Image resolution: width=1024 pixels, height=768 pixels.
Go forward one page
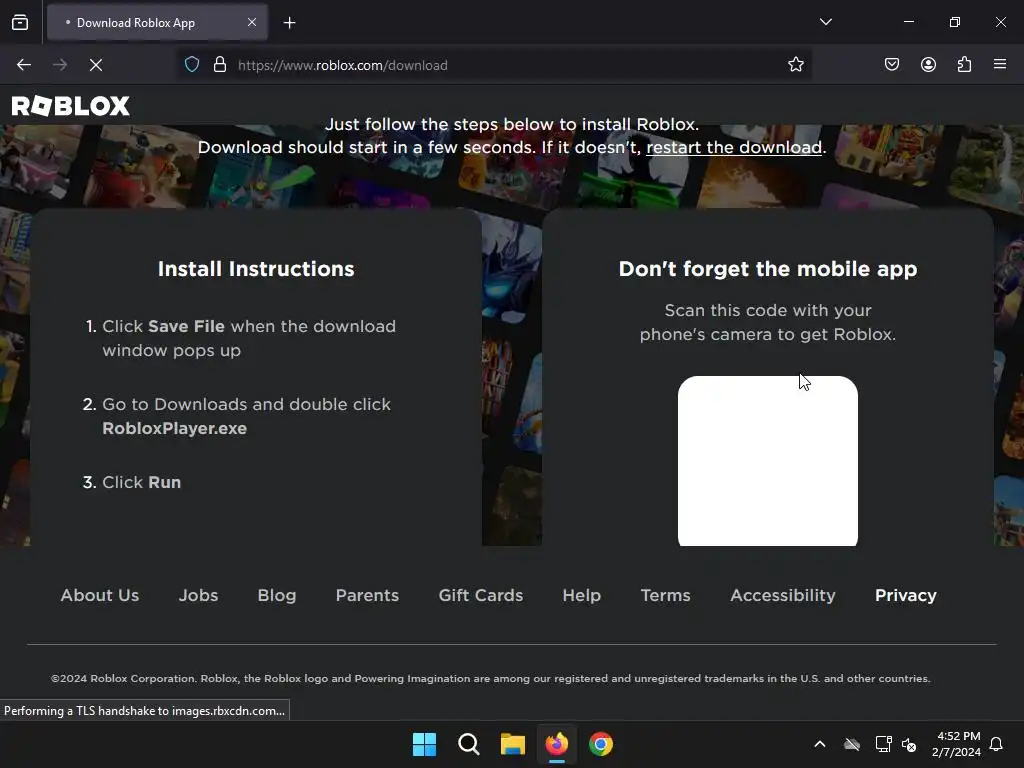(x=60, y=65)
